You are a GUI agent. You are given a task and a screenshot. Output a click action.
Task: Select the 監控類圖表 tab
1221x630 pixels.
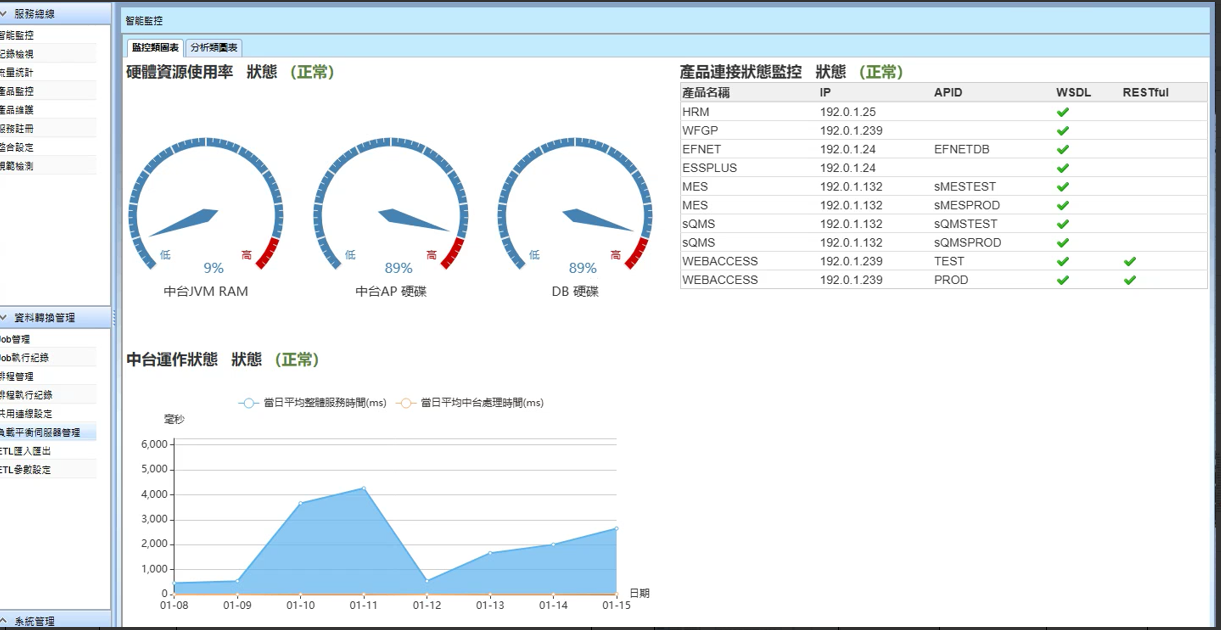coord(156,47)
